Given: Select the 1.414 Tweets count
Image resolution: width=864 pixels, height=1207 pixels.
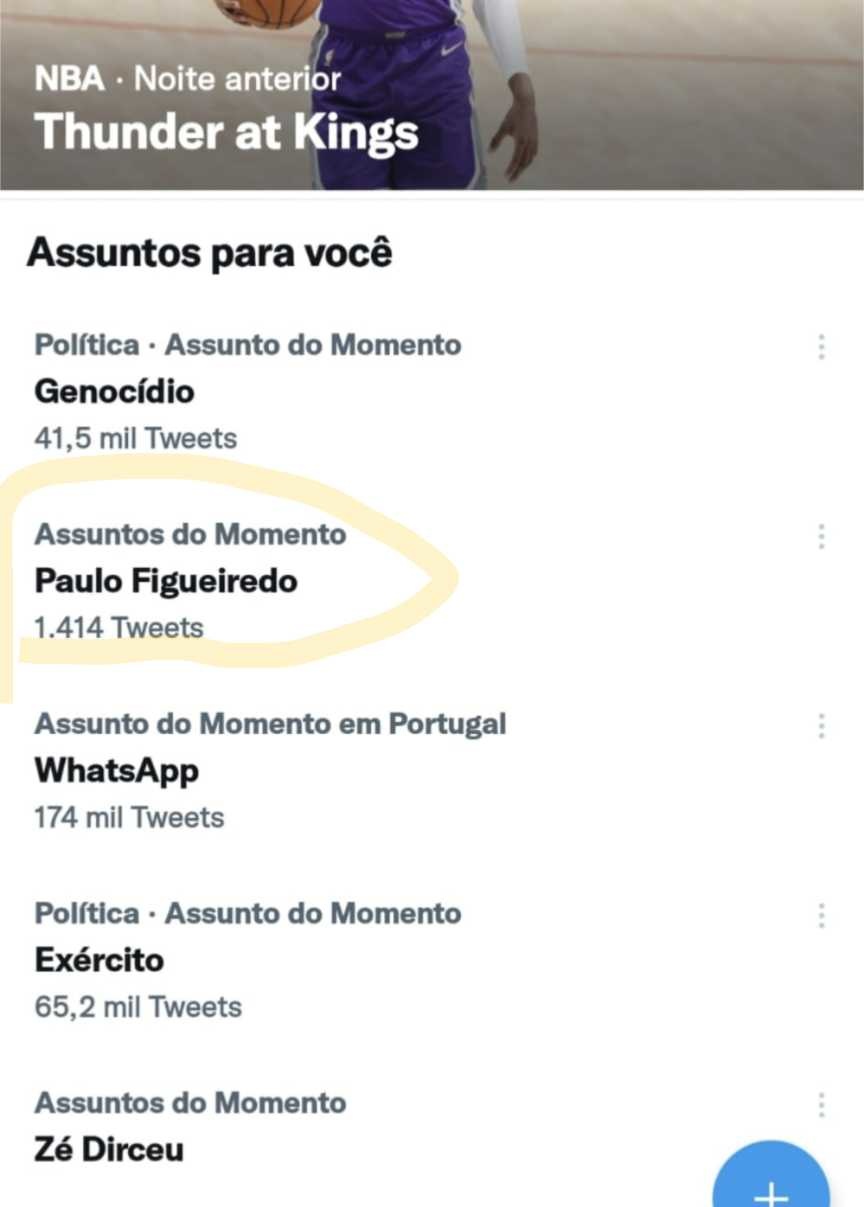Looking at the screenshot, I should click(x=119, y=628).
